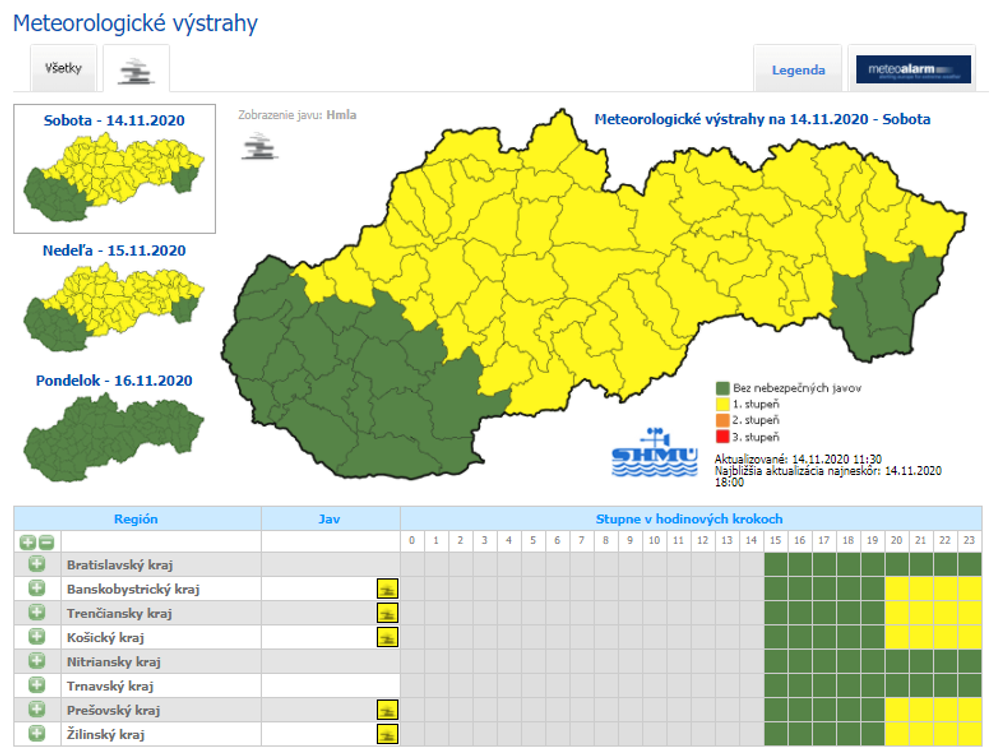Click fog icon in Košický kraj row

click(x=387, y=637)
